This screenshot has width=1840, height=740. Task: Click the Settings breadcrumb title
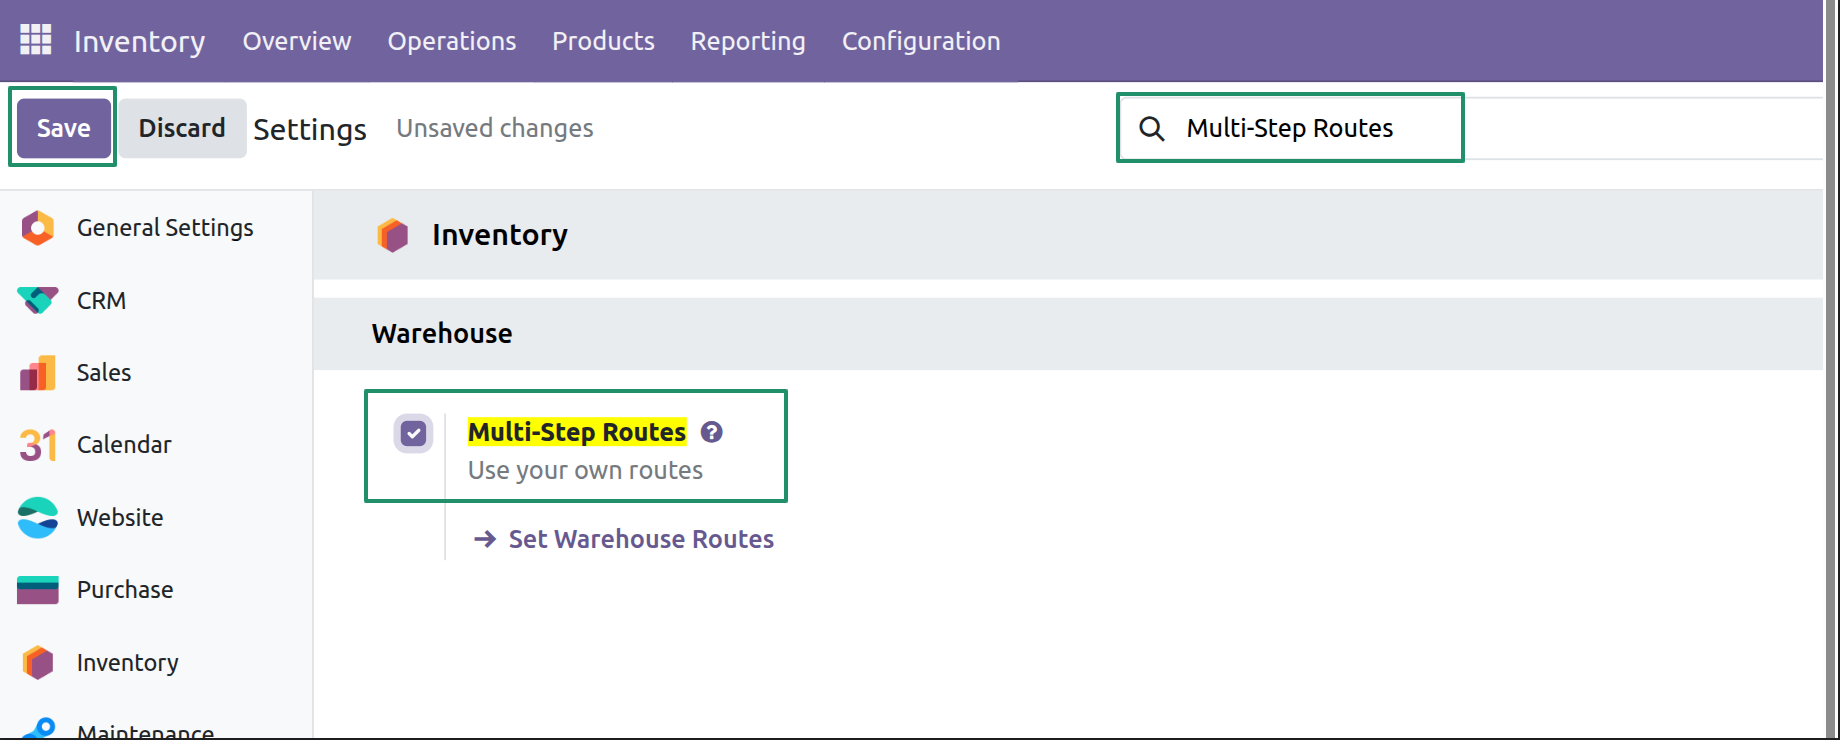click(310, 129)
